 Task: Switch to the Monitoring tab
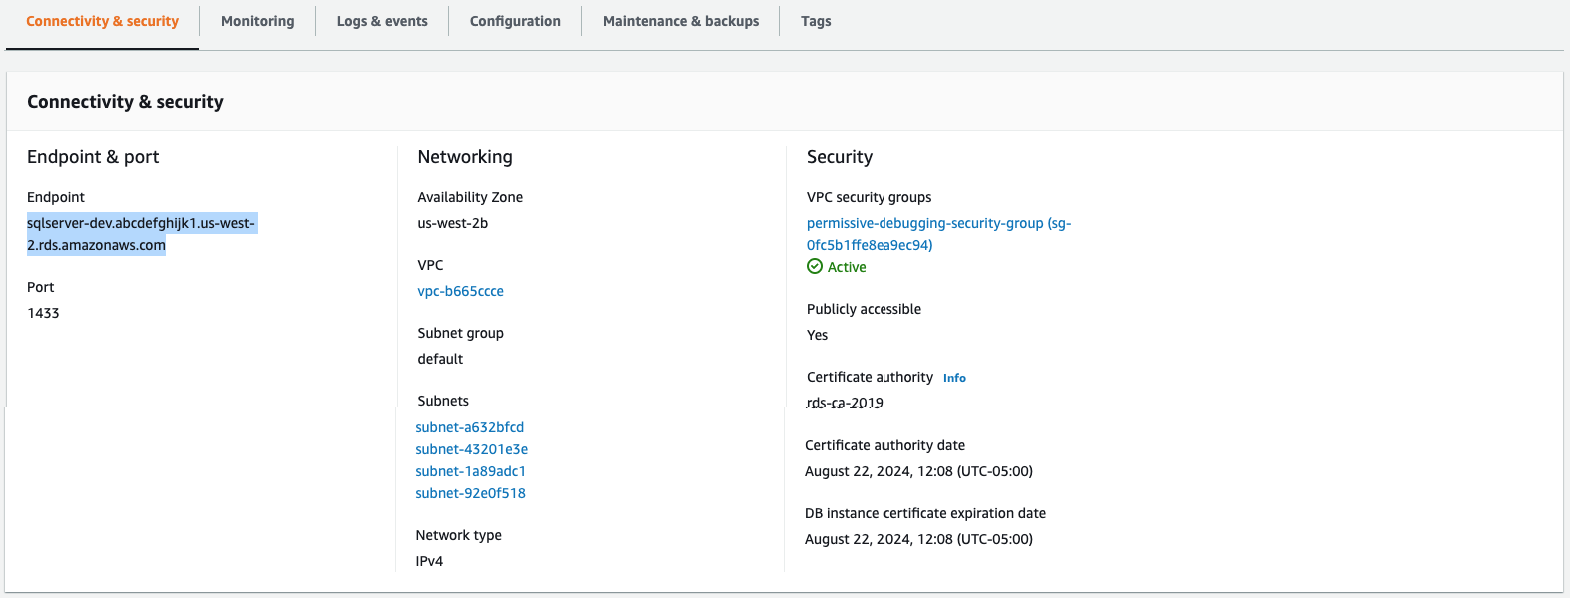click(x=257, y=21)
